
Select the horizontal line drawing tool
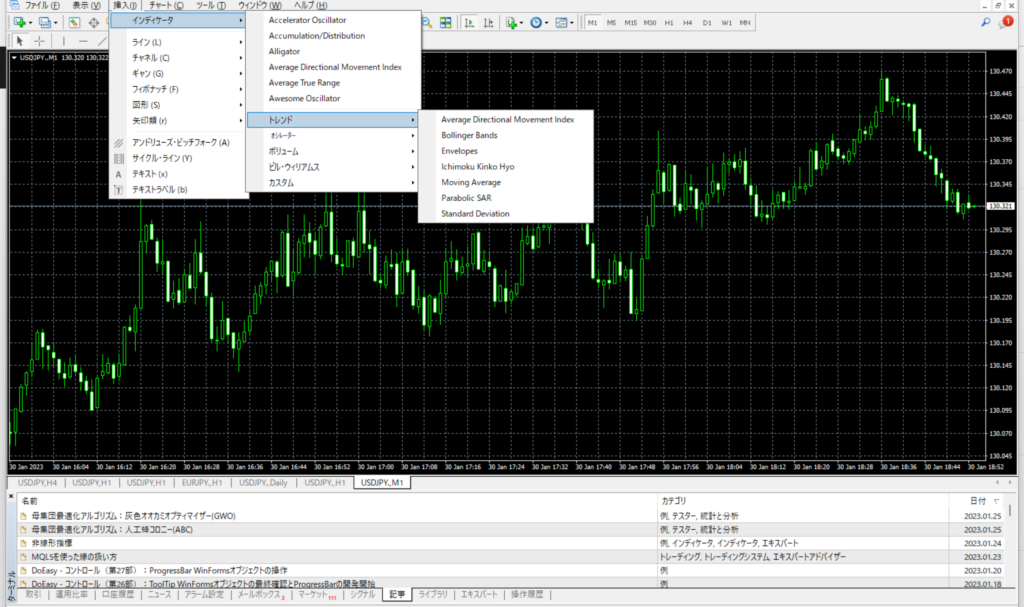[83, 41]
